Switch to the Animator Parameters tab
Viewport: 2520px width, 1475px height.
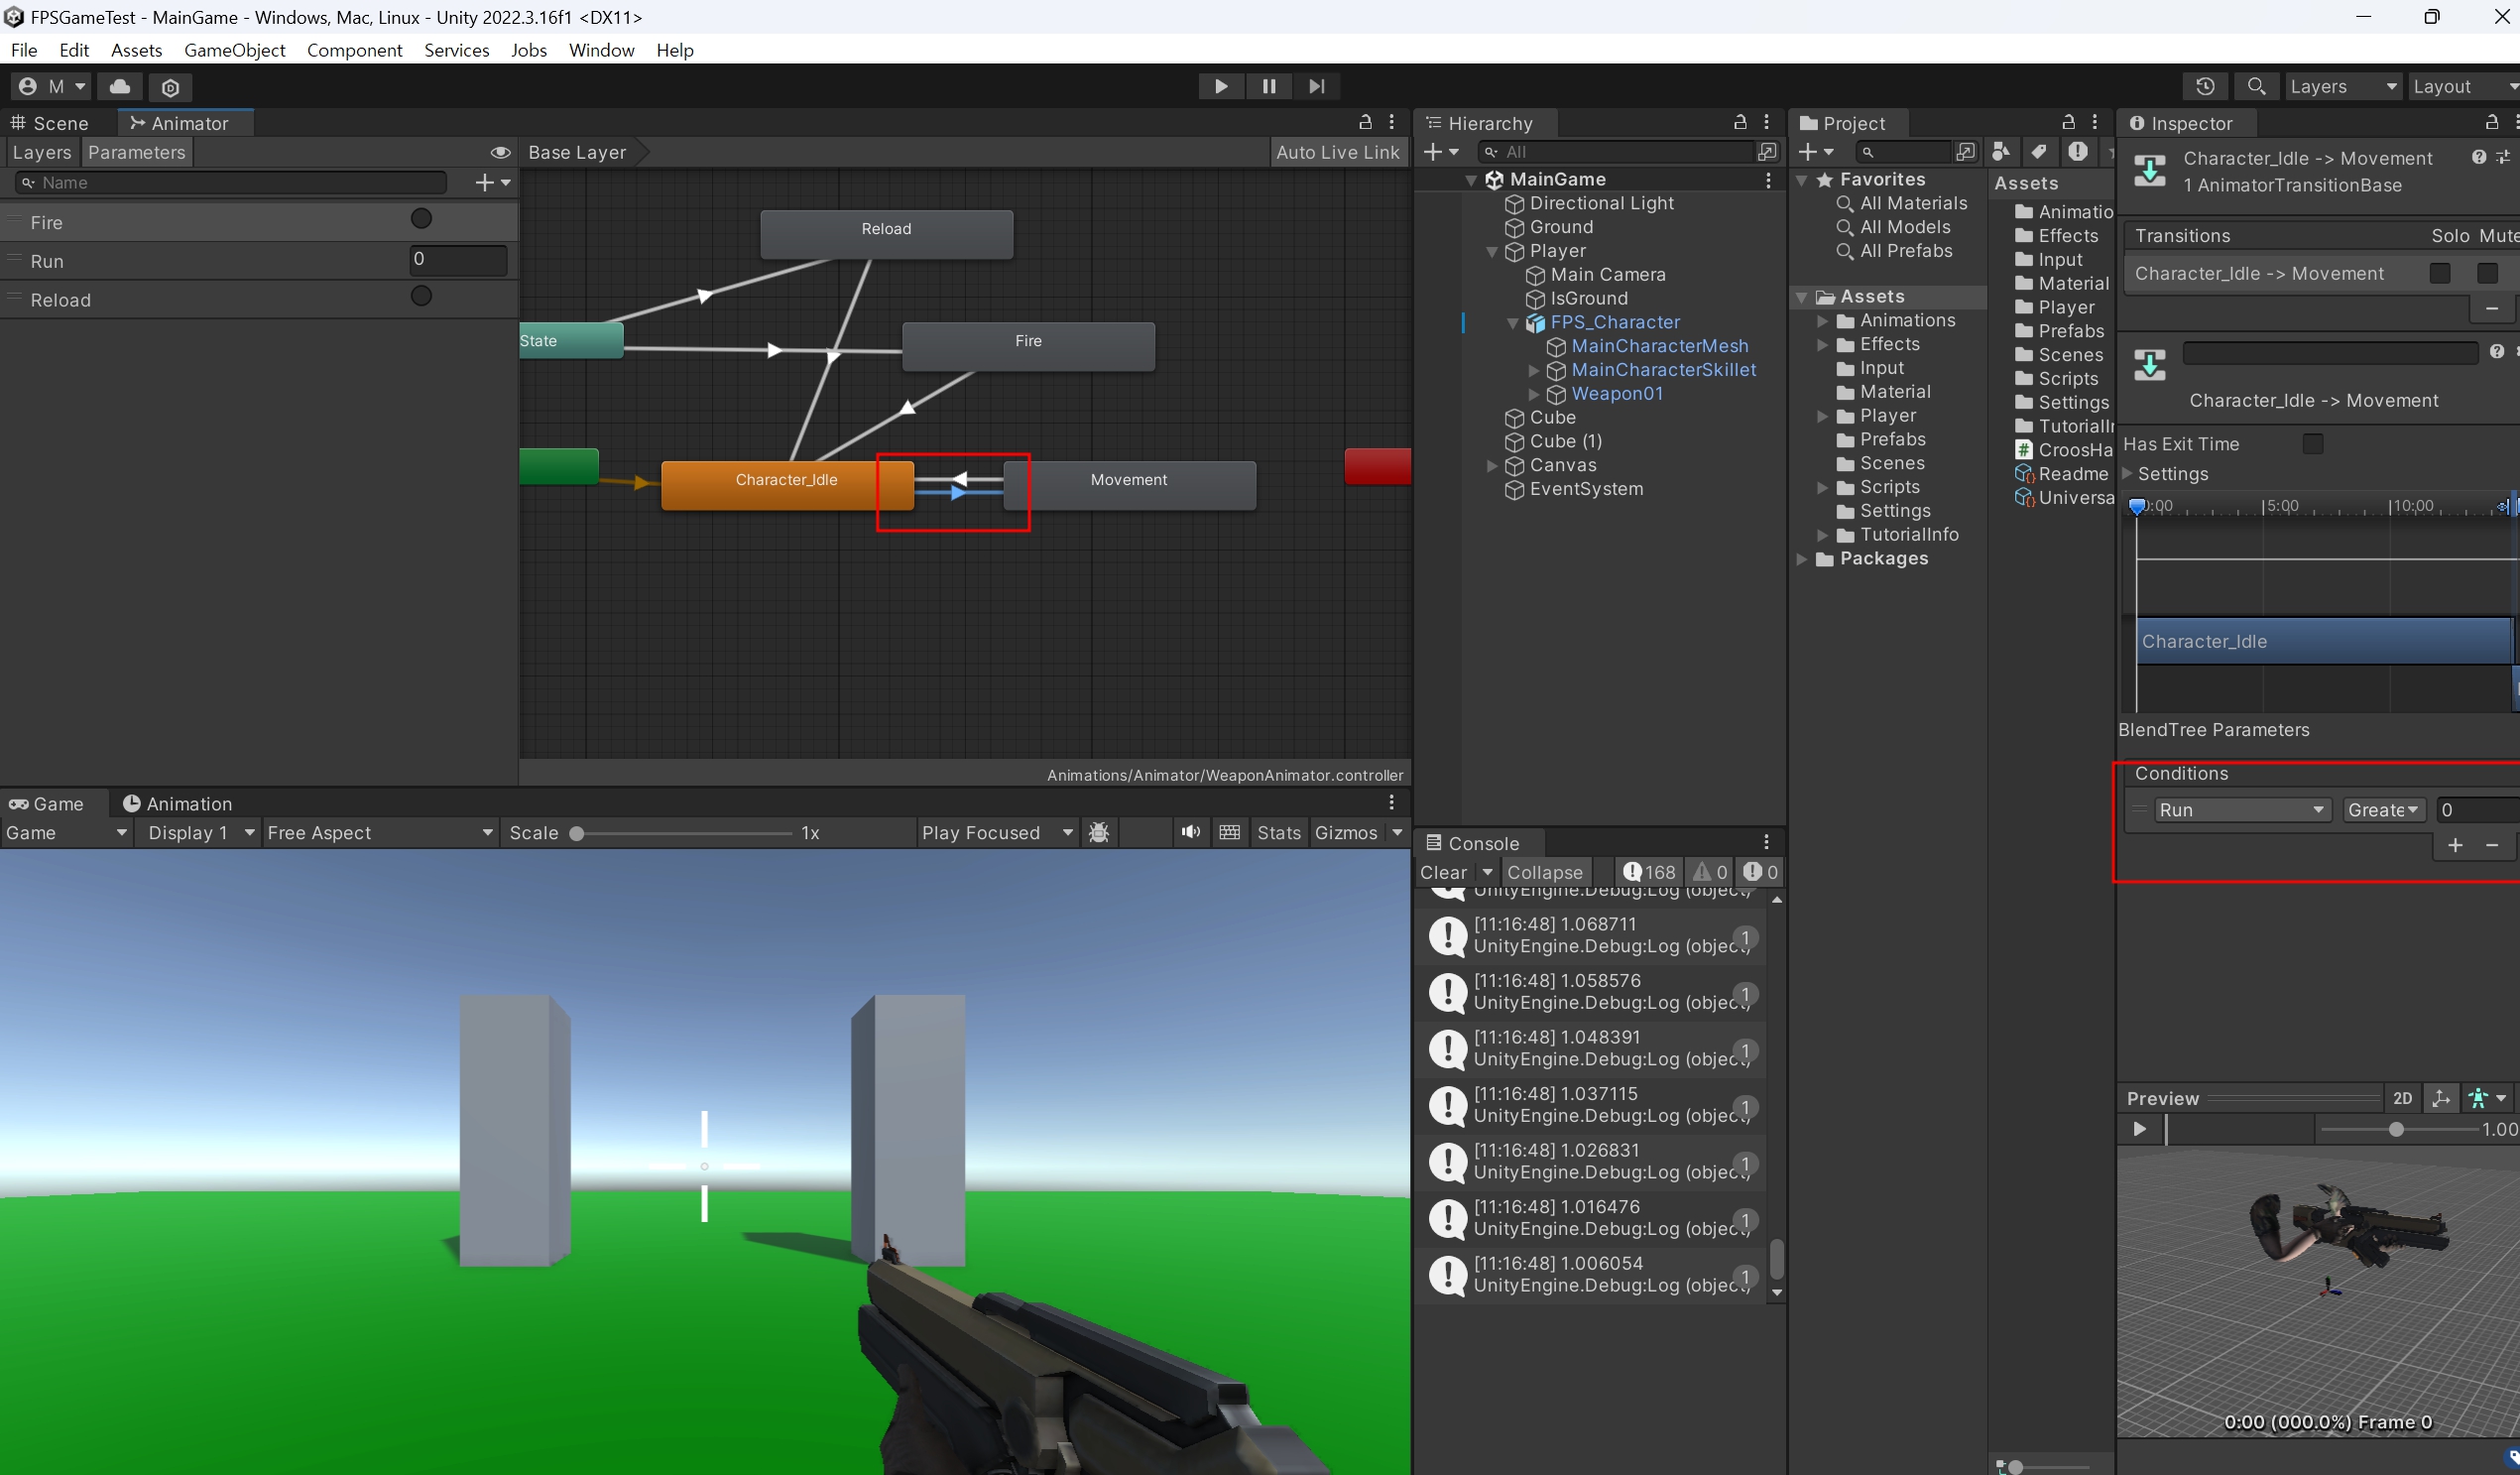137,152
